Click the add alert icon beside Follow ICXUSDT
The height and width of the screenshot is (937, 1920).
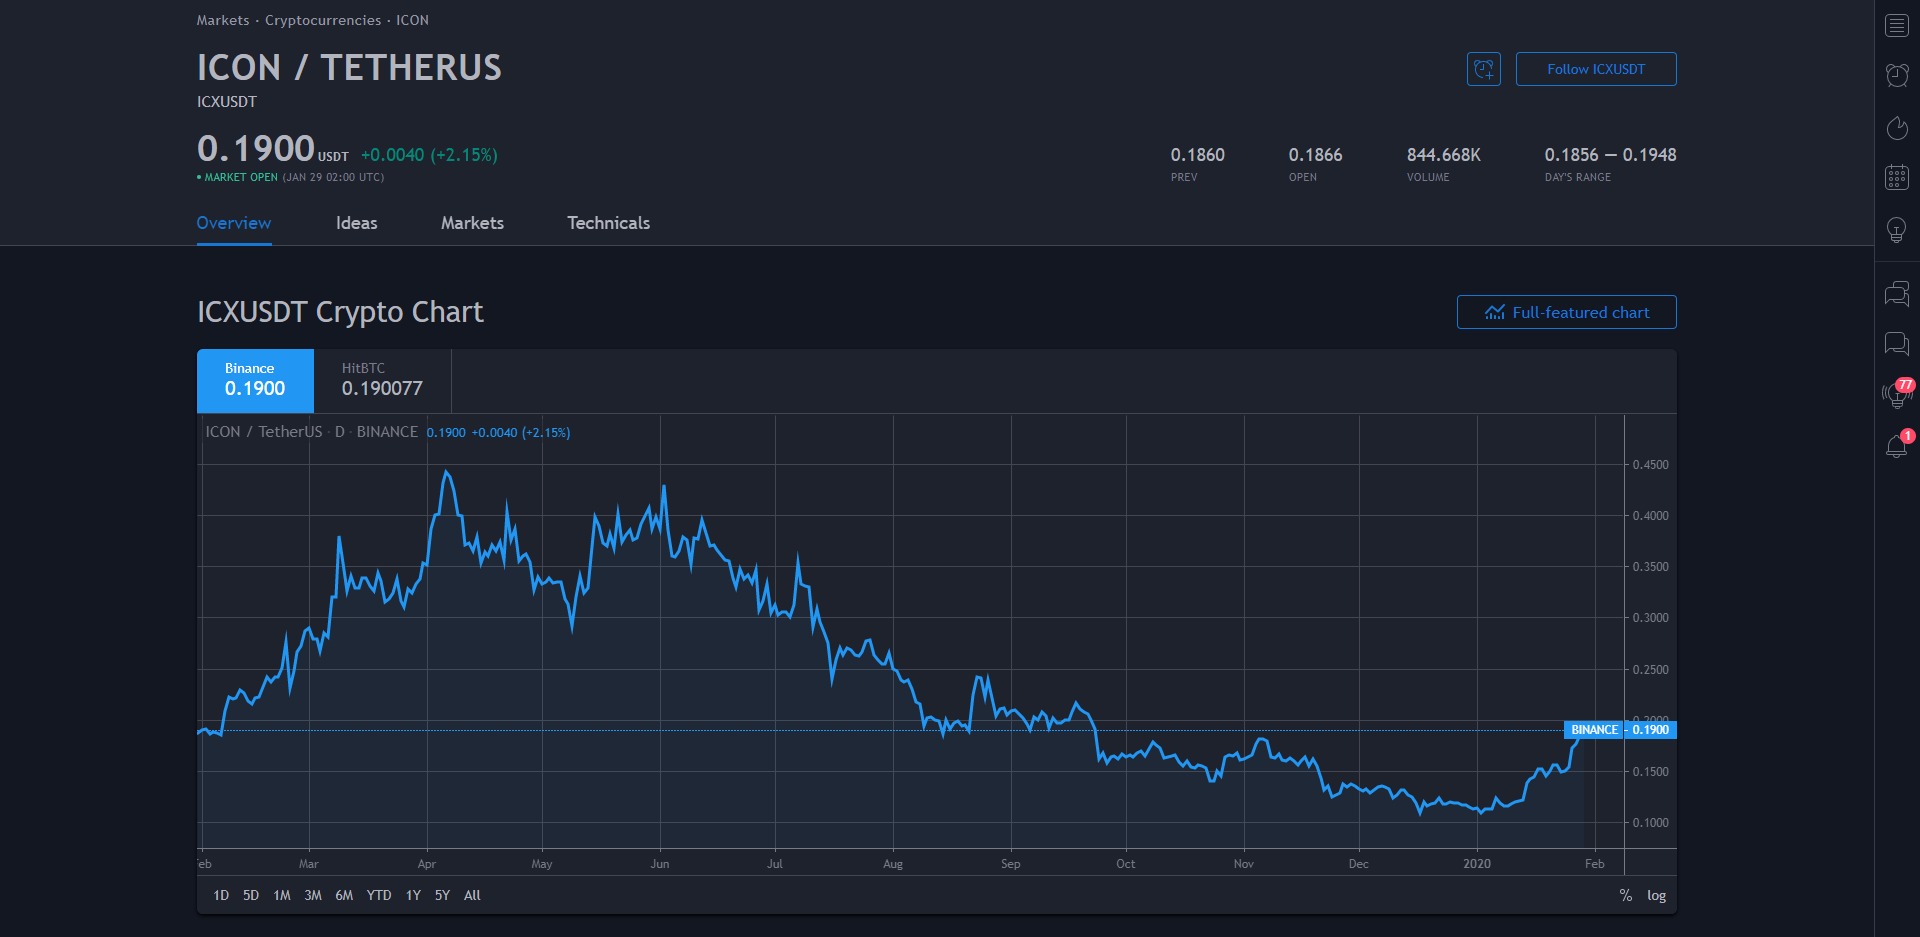click(1484, 69)
